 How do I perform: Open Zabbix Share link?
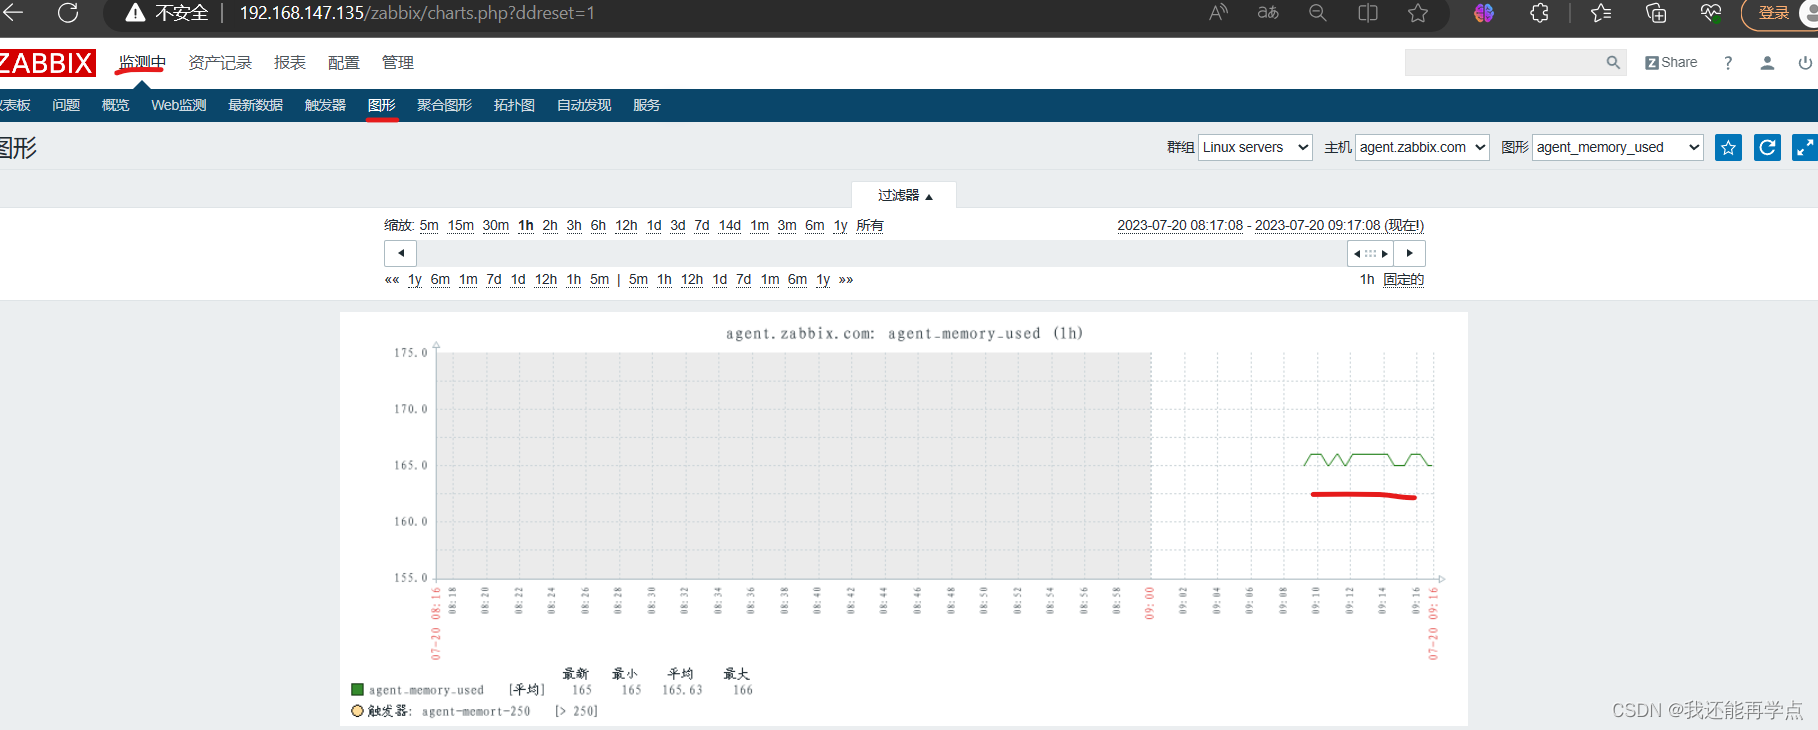pos(1671,62)
